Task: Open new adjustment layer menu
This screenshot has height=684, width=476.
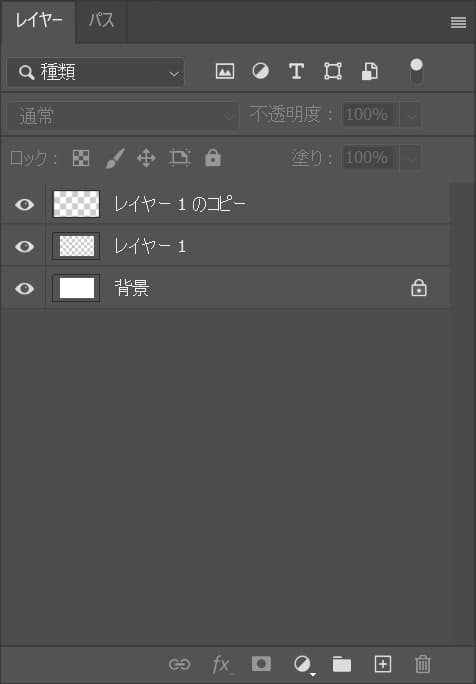Action: coord(303,665)
